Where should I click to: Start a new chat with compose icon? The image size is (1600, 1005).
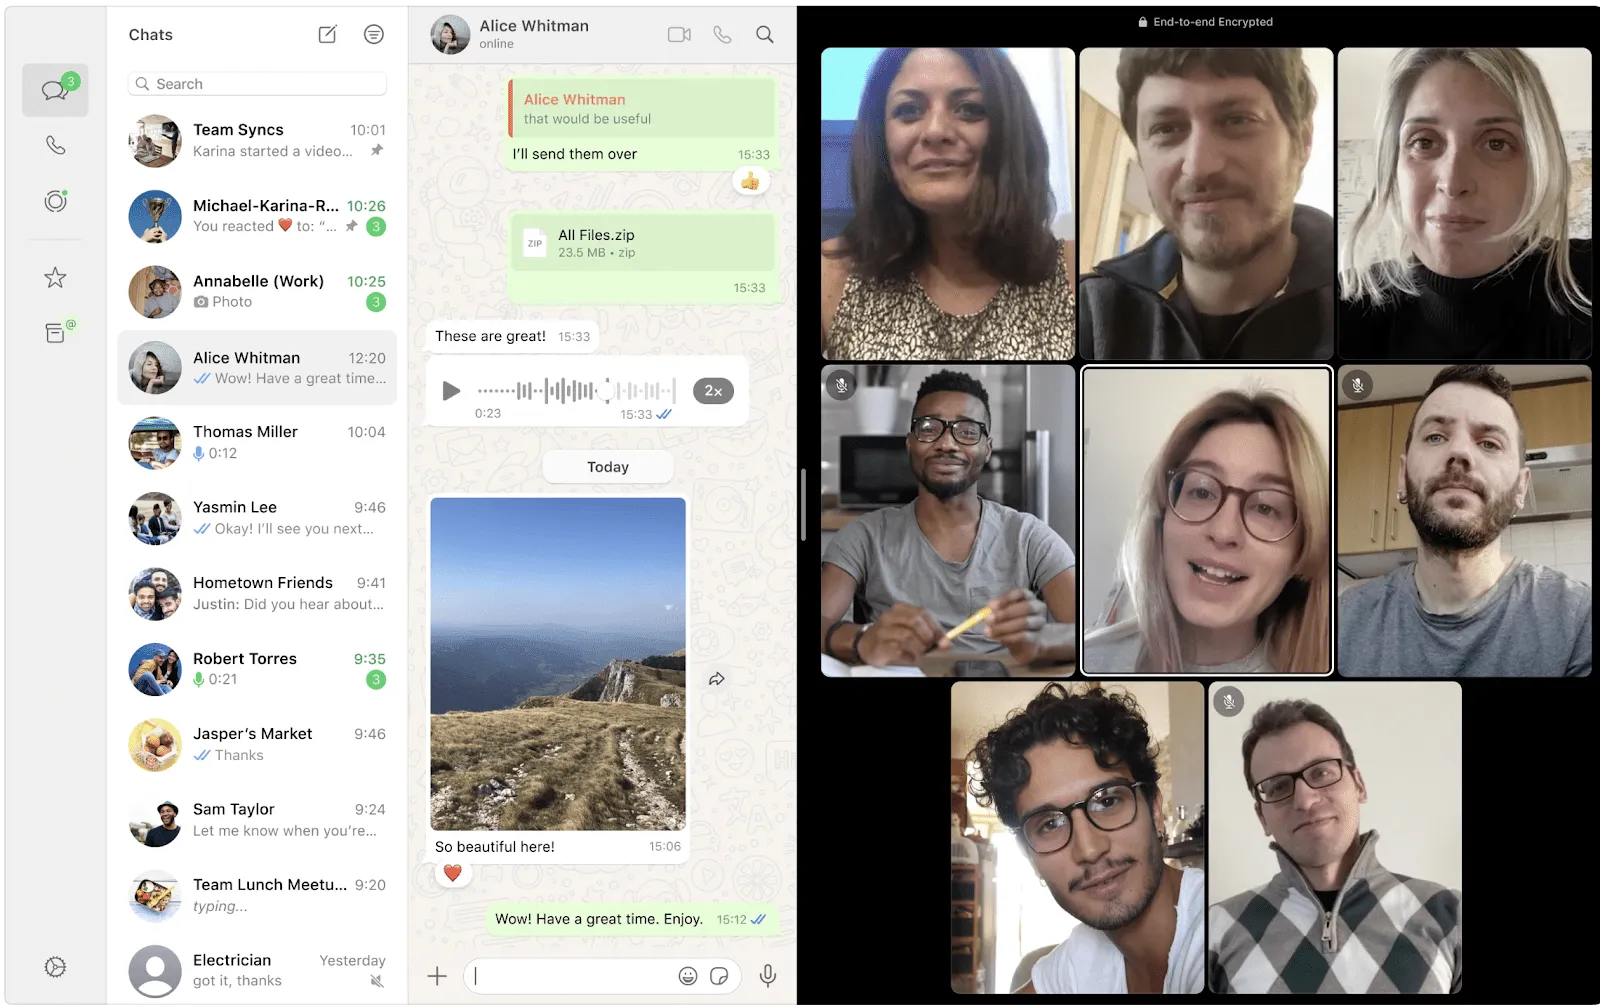point(328,35)
